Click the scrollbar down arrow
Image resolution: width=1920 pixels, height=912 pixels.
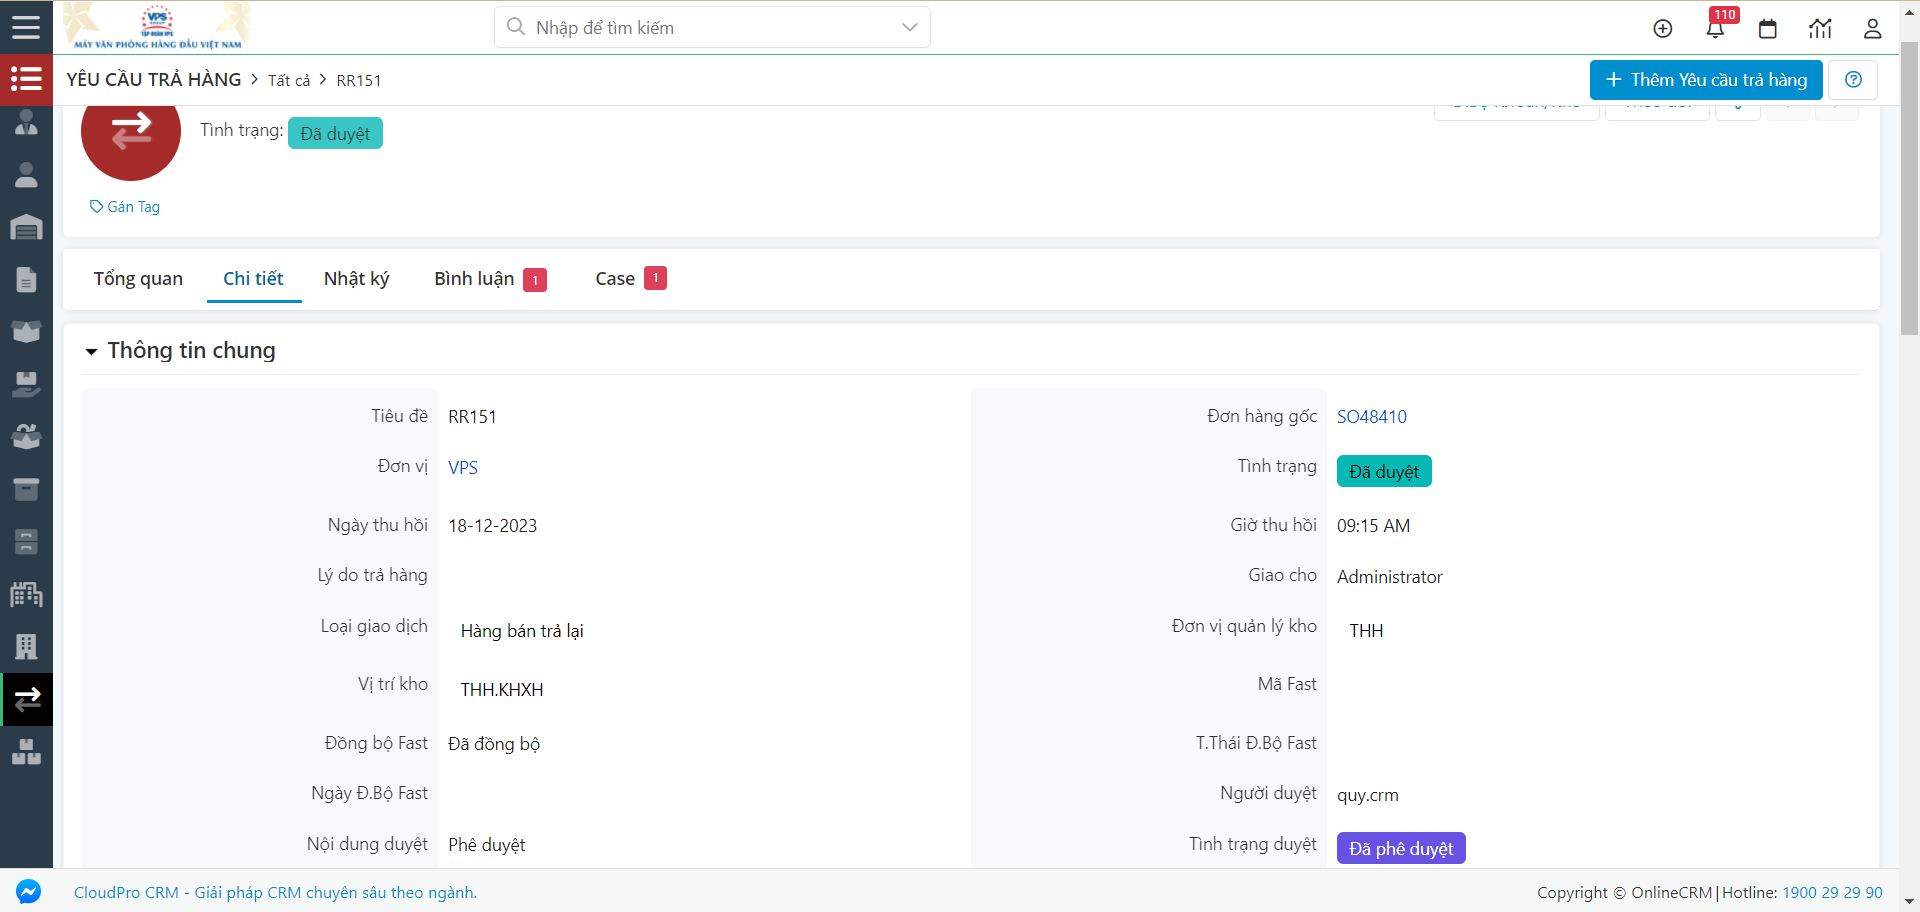[1909, 902]
